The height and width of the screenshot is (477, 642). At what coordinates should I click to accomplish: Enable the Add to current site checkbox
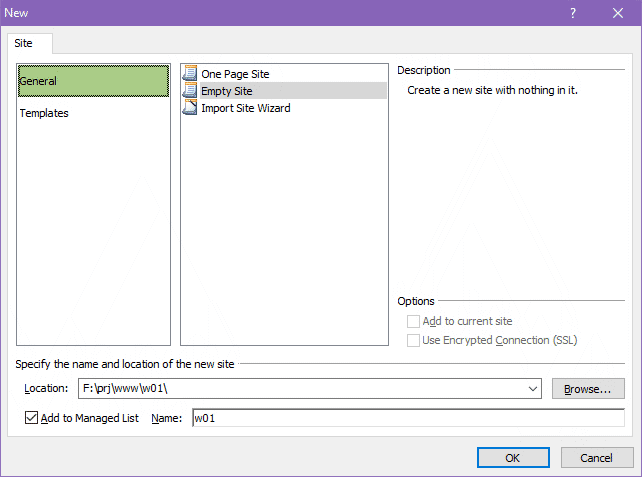tap(413, 322)
